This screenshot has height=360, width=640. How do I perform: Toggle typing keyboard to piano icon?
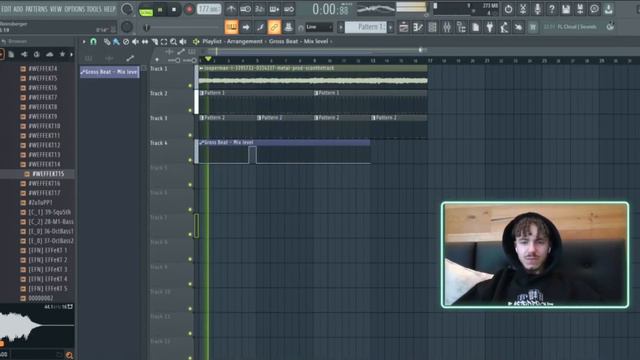pyautogui.click(x=231, y=27)
